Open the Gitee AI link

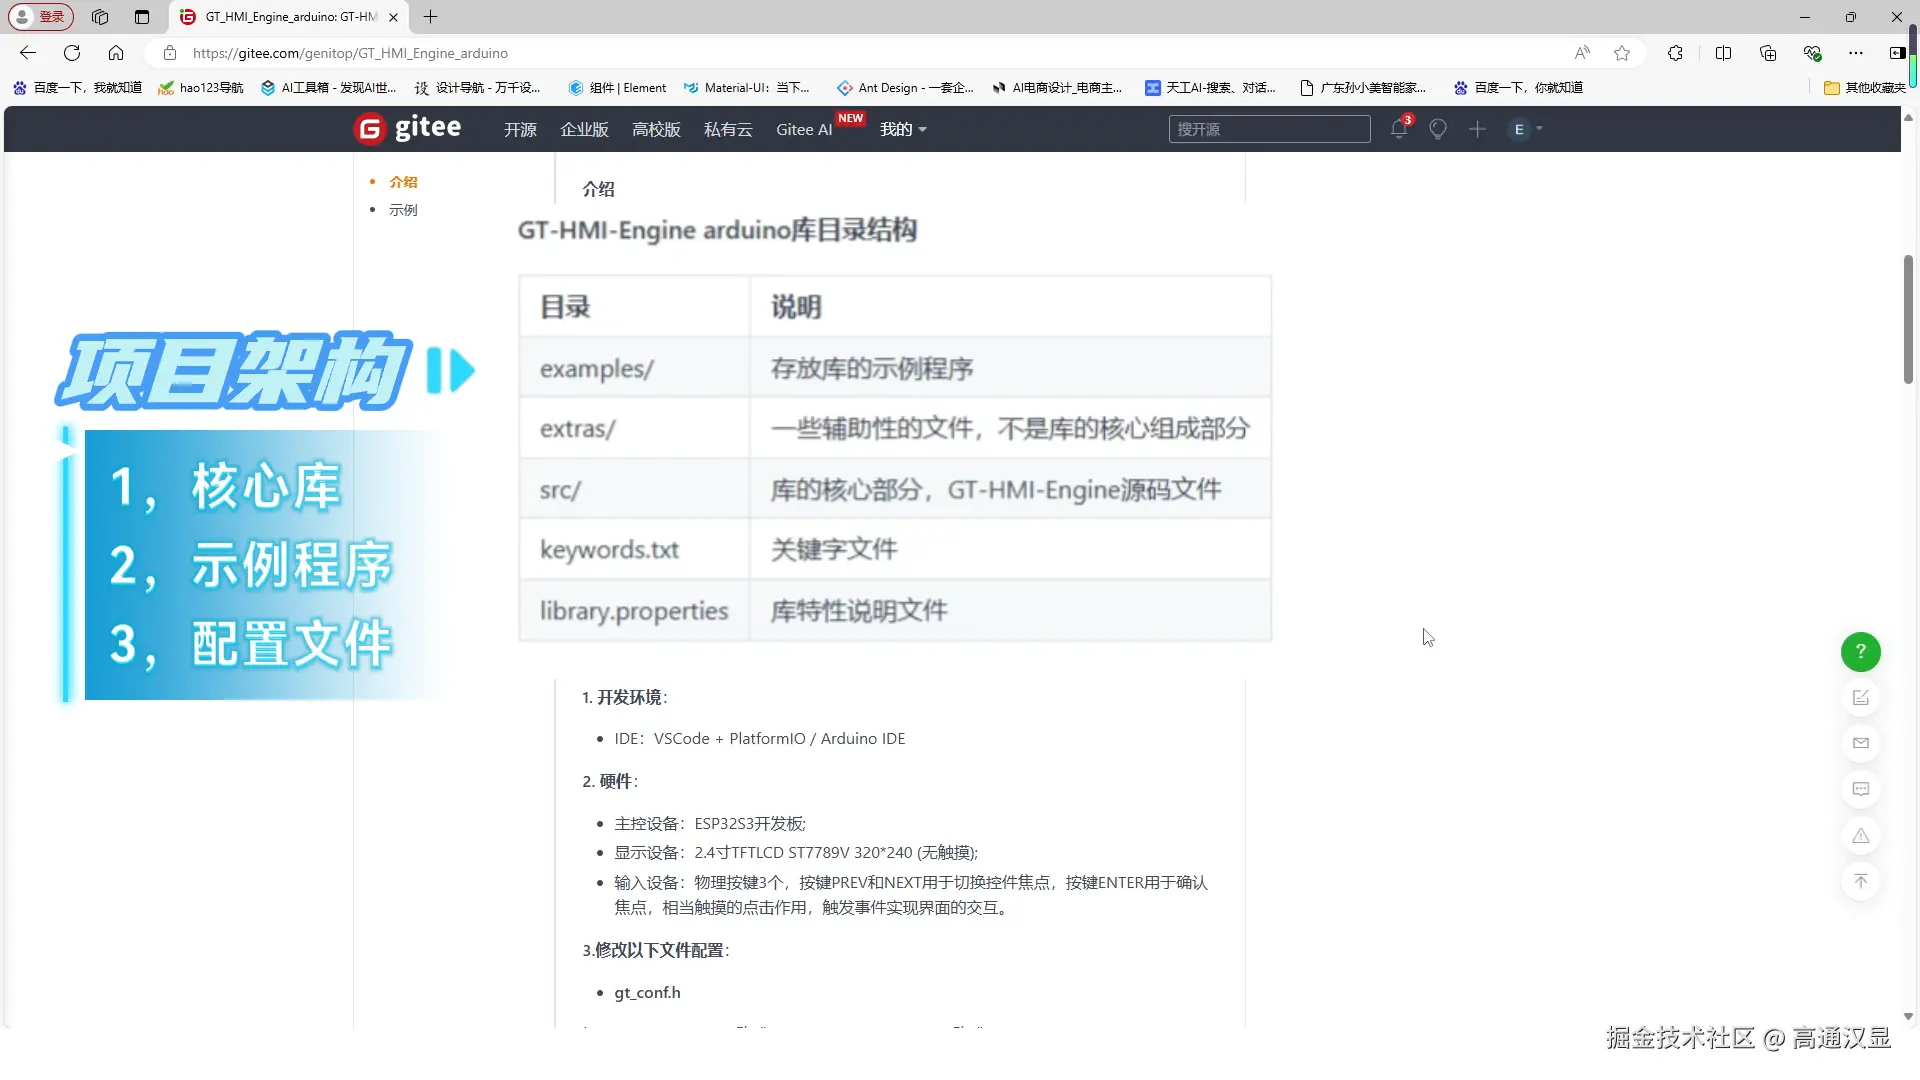(x=804, y=129)
